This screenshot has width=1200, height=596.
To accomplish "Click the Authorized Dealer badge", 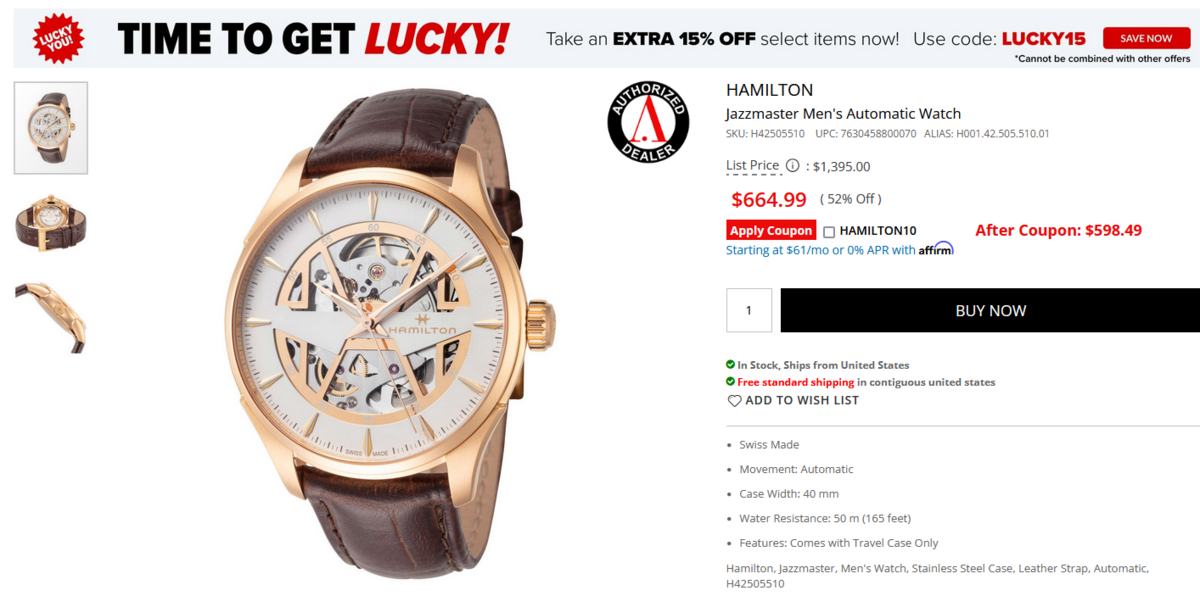I will (x=648, y=122).
